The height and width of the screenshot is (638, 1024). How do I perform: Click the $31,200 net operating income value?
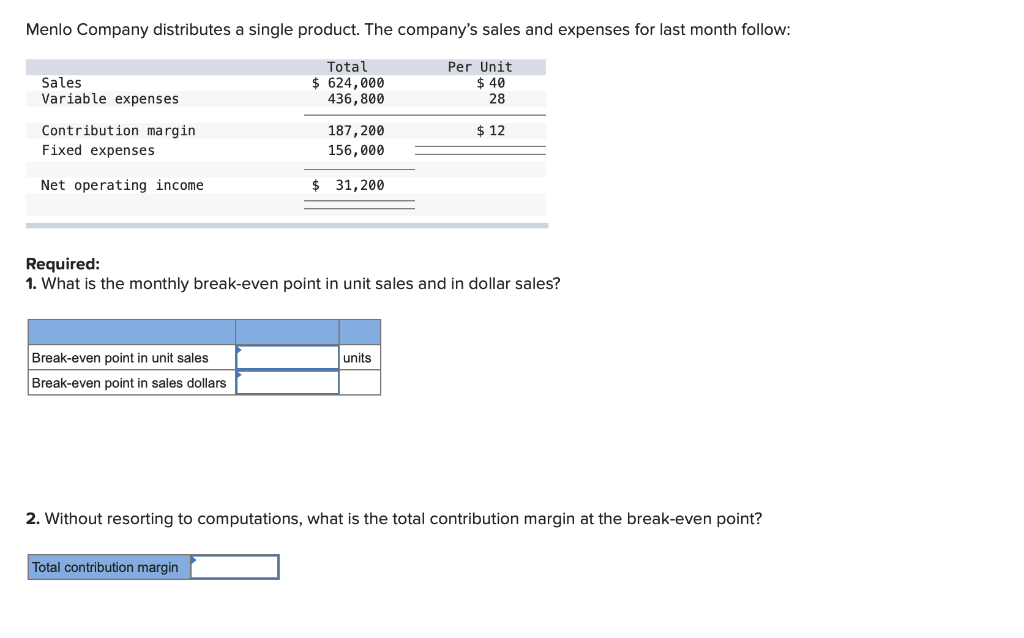(348, 185)
